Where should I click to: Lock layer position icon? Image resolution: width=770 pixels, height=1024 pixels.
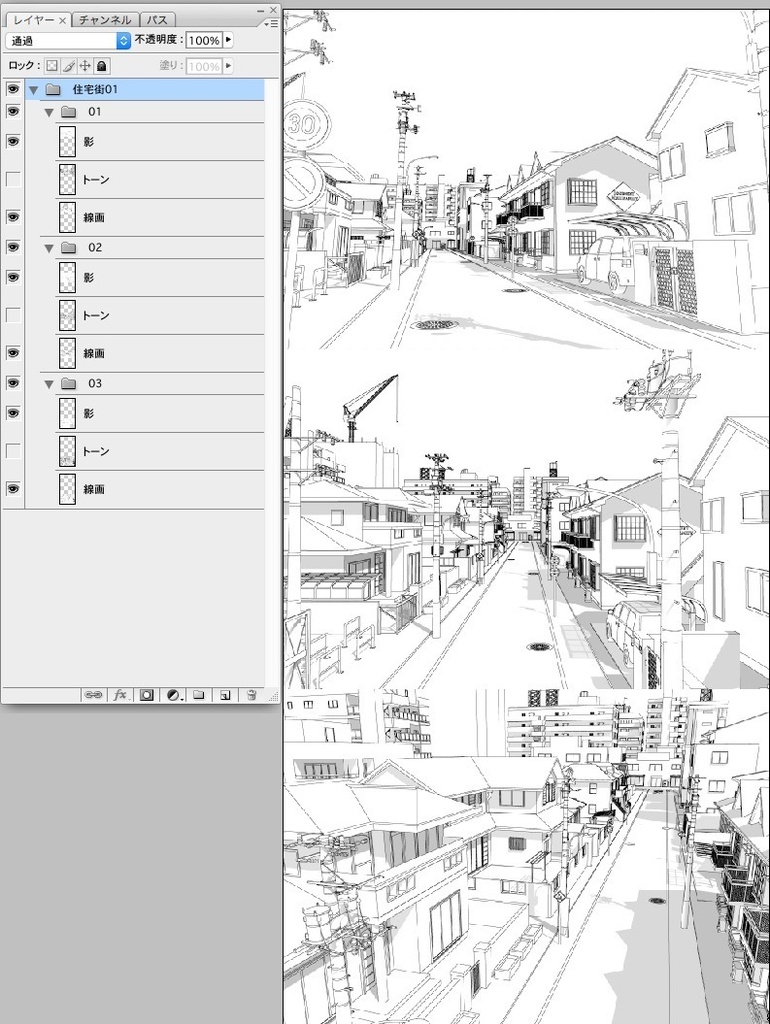coord(85,66)
